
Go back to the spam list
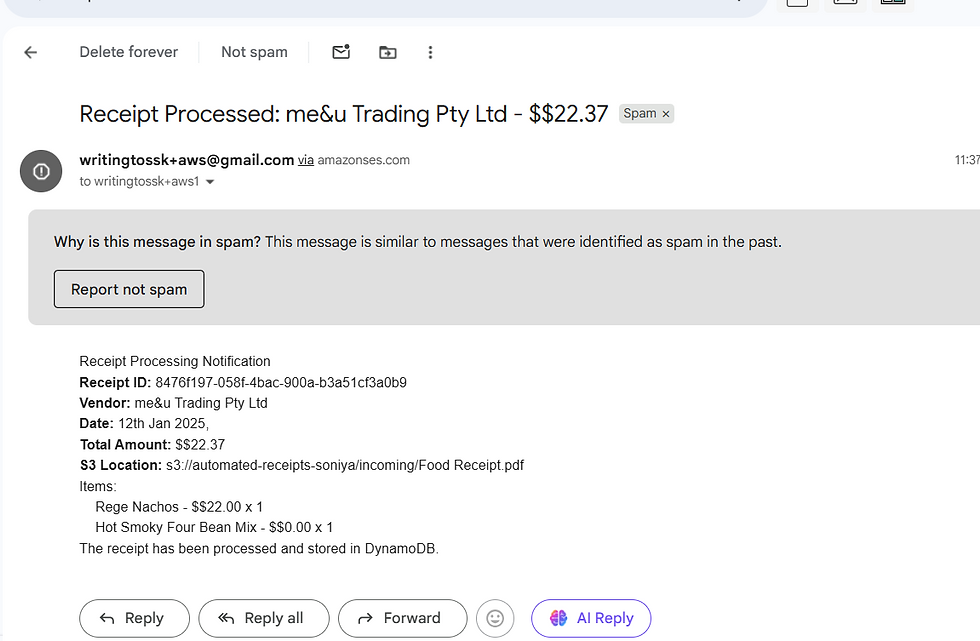(x=31, y=53)
